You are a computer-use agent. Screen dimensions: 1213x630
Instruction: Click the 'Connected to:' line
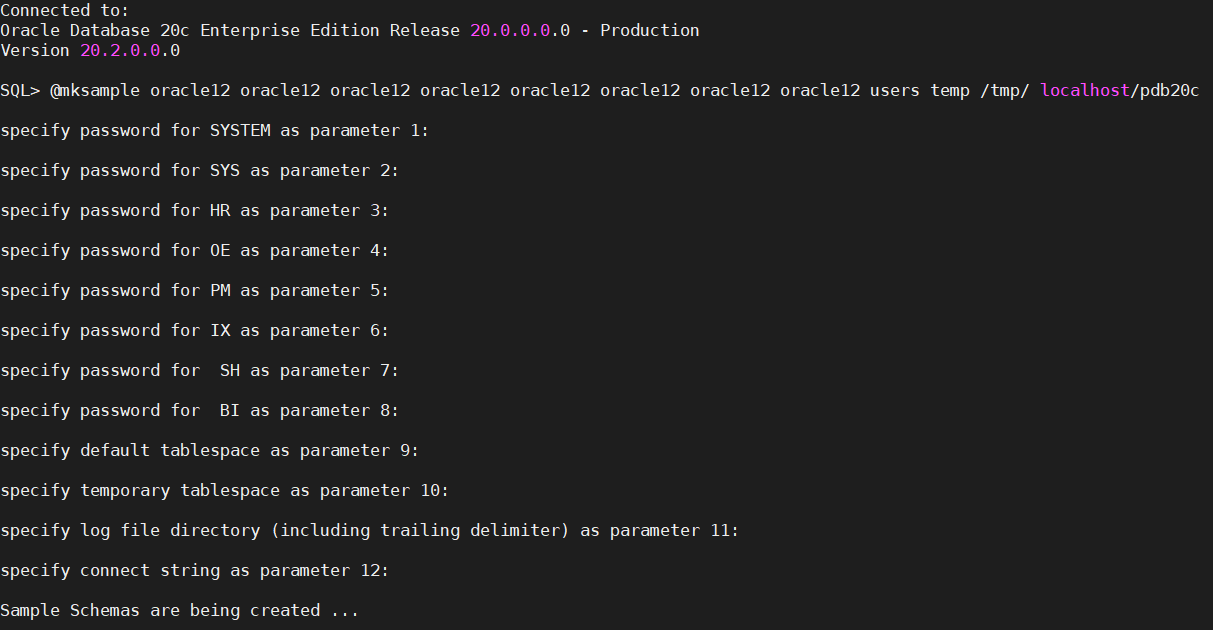pyautogui.click(x=65, y=10)
